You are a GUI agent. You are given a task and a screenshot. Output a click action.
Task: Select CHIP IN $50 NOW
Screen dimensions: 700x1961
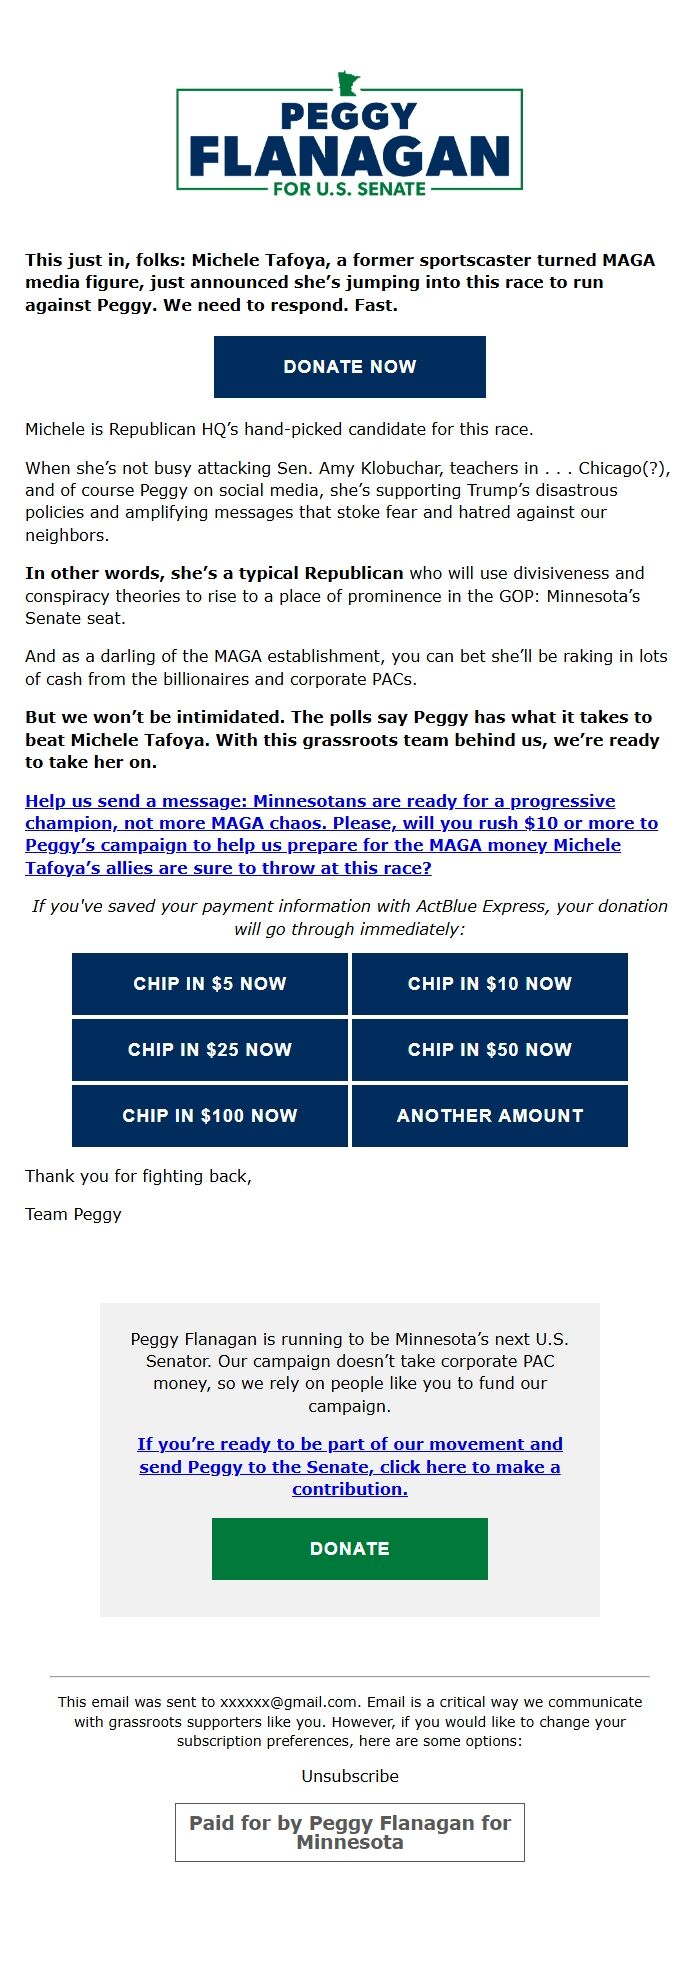[x=489, y=1050]
